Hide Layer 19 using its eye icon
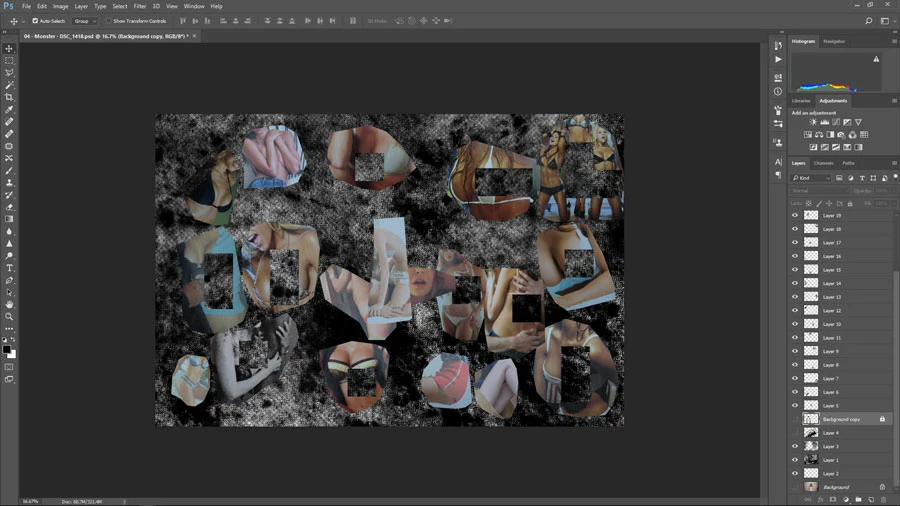 tap(795, 215)
